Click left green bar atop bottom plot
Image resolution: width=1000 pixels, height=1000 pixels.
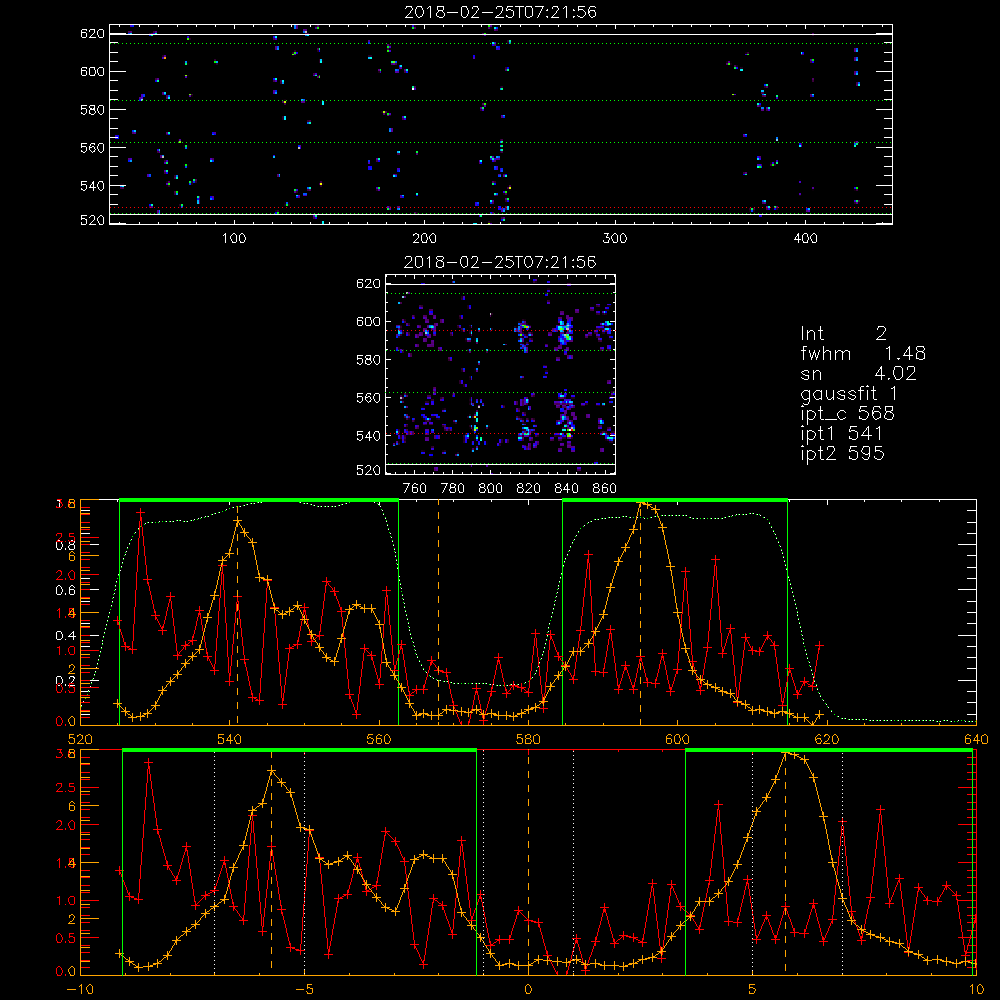pyautogui.click(x=299, y=751)
